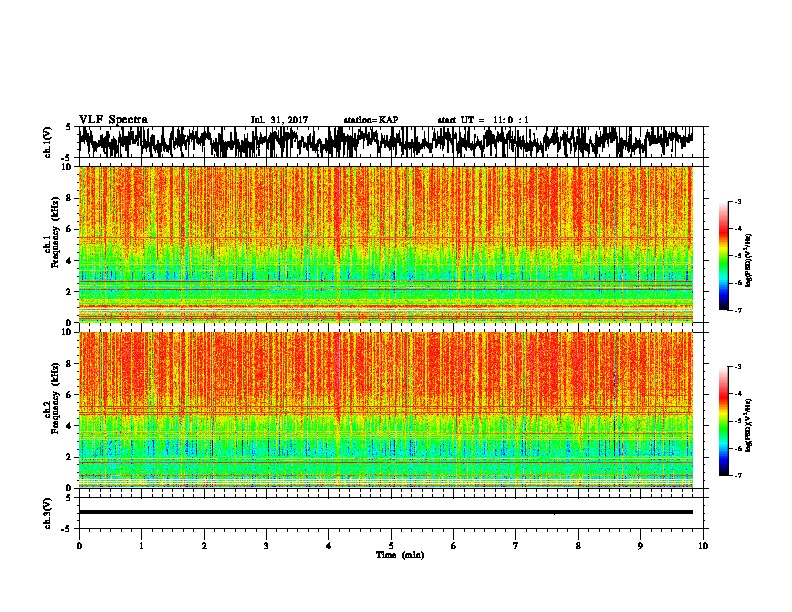Click the ch.2 frequency tick "4" kHz
792x612 pixels.
click(70, 426)
